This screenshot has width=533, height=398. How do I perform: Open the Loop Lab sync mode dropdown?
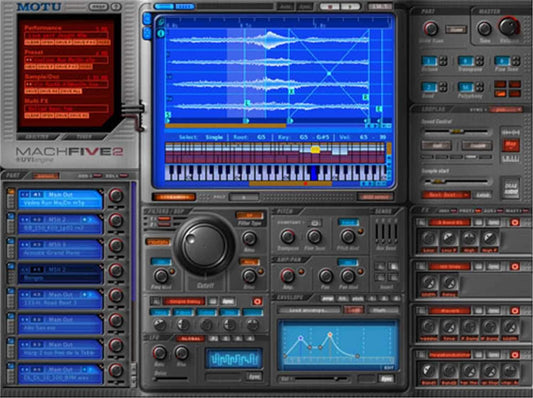pyautogui.click(x=506, y=109)
